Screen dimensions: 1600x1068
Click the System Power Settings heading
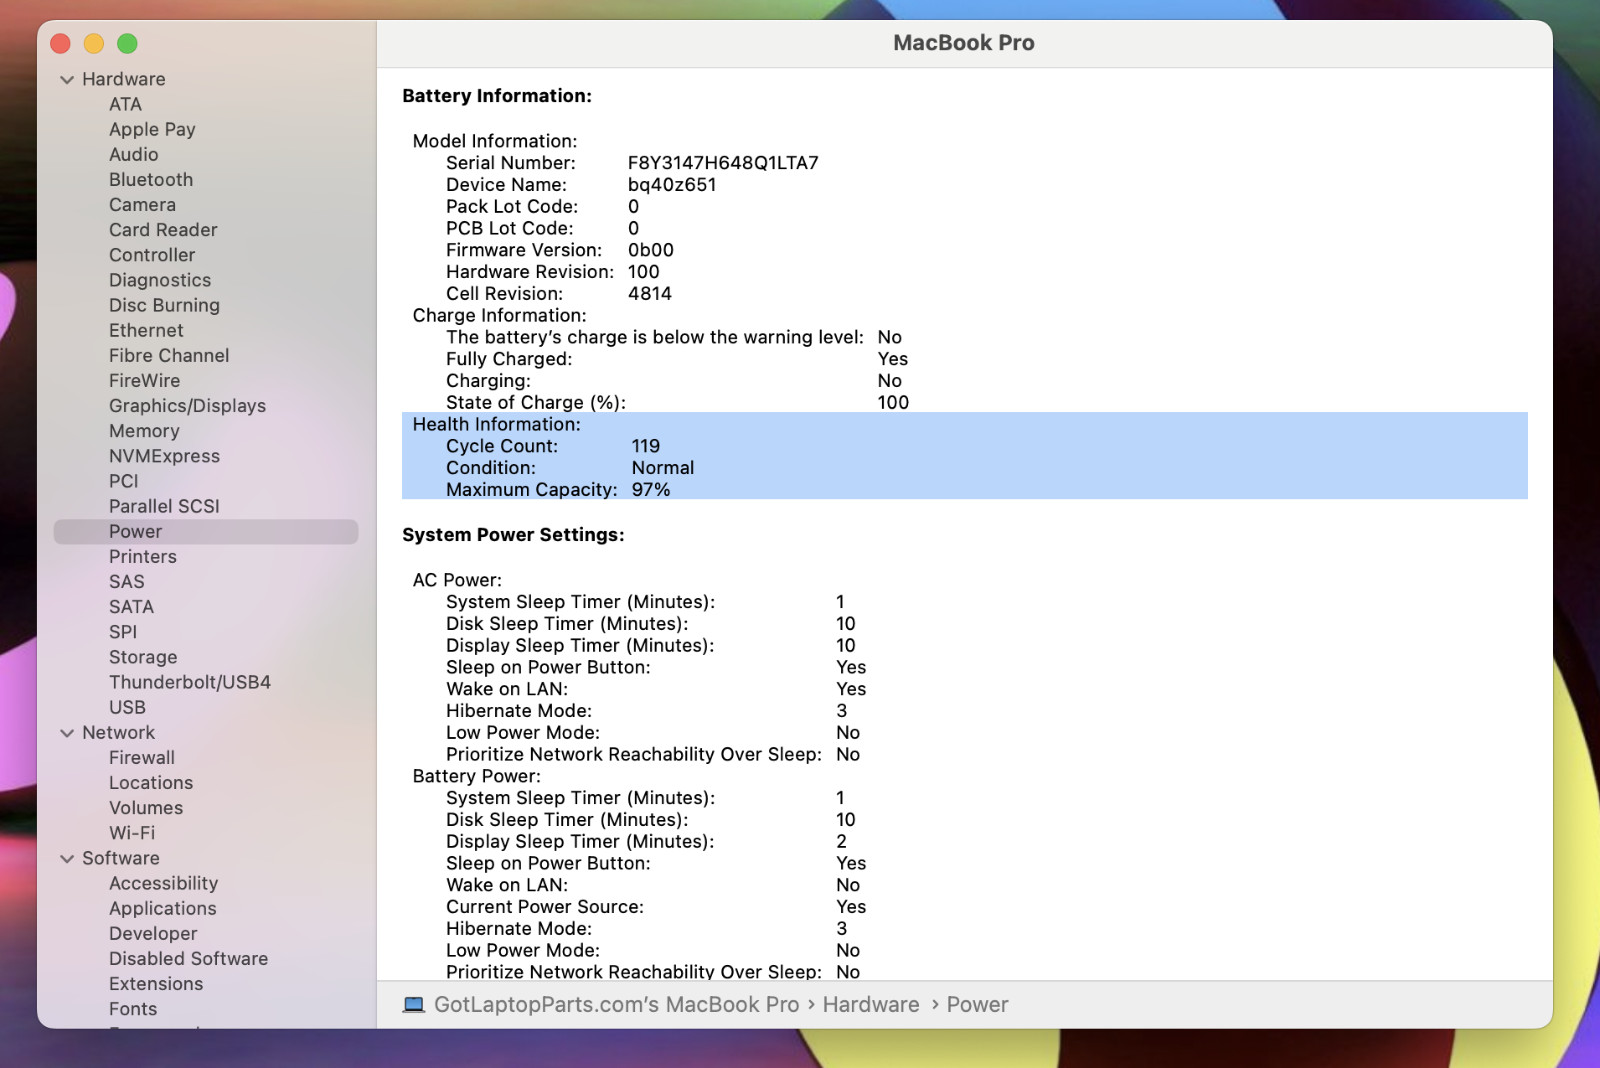coord(513,535)
